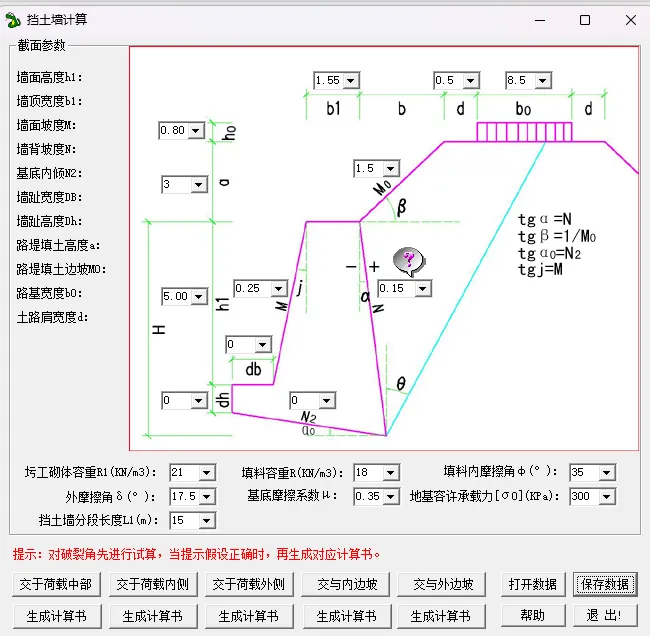The width and height of the screenshot is (650, 636).
Task: Open allowable bearing capacity dropdown showing 300
Action: click(606, 497)
